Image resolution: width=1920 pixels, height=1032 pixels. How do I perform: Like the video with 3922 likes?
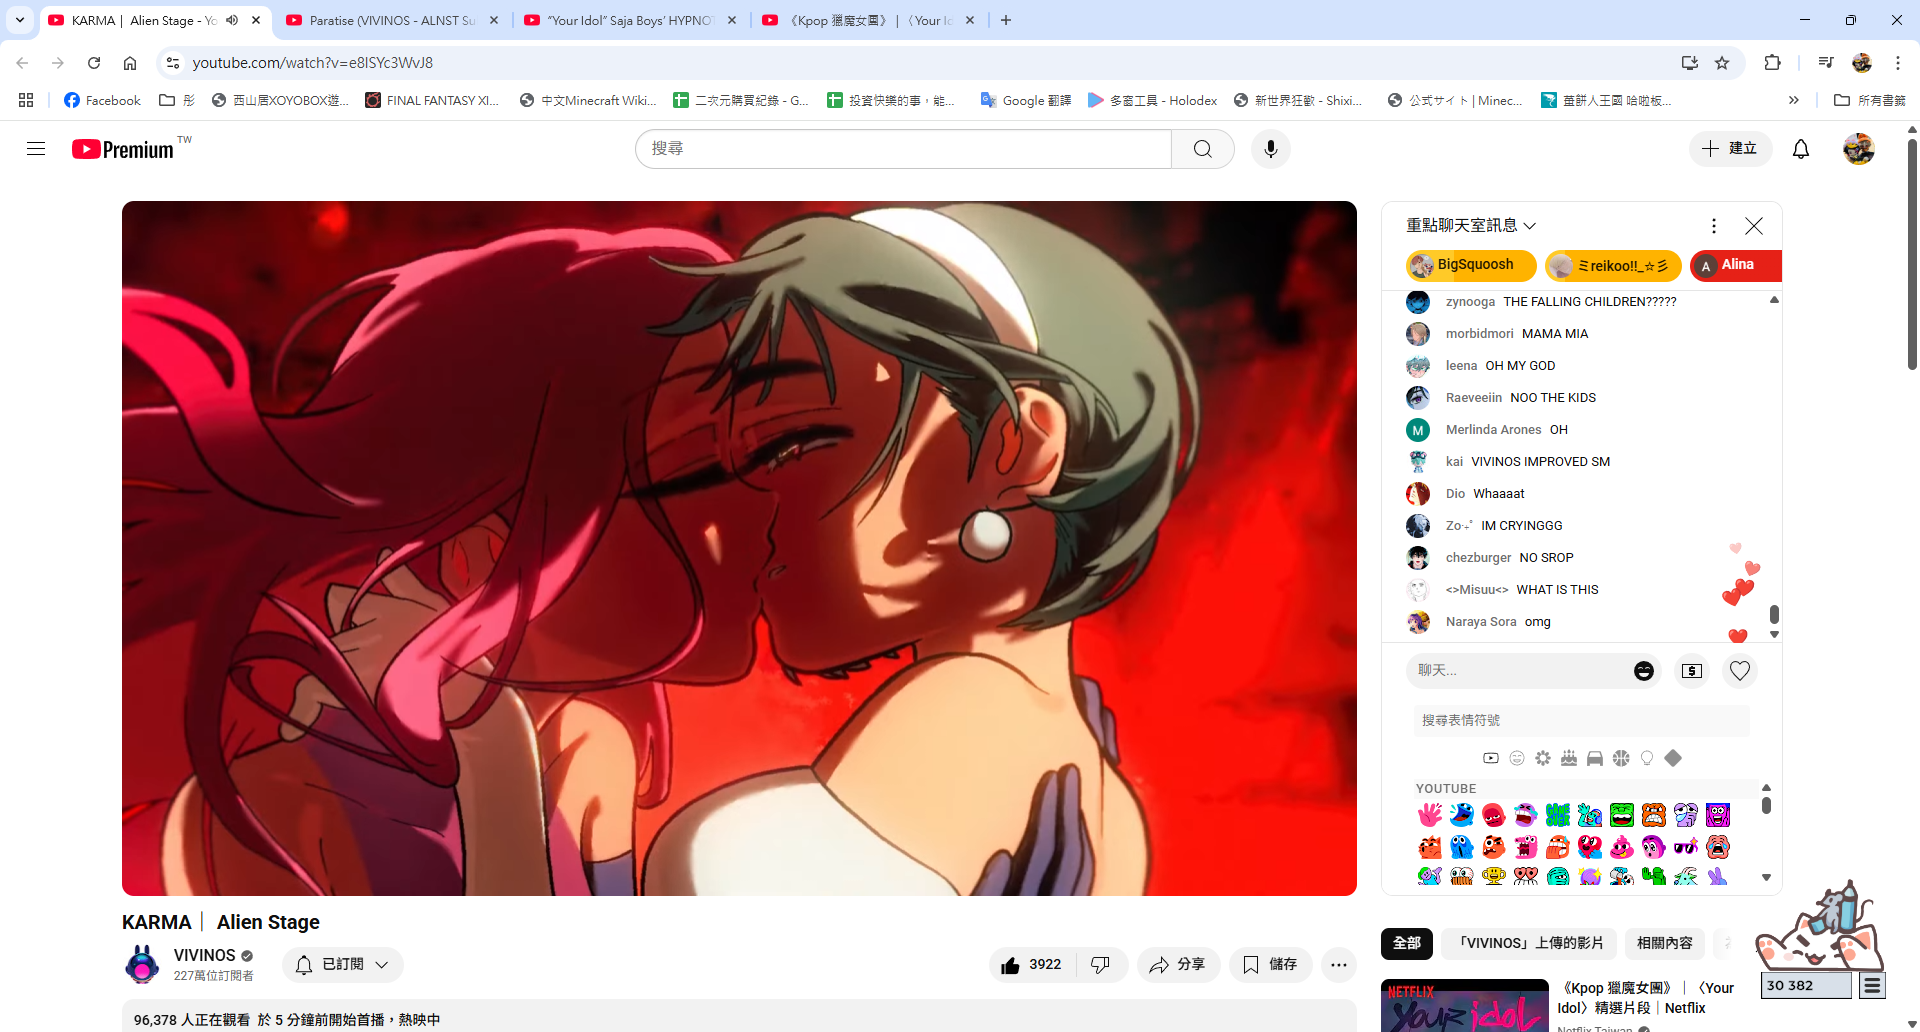(x=1031, y=965)
